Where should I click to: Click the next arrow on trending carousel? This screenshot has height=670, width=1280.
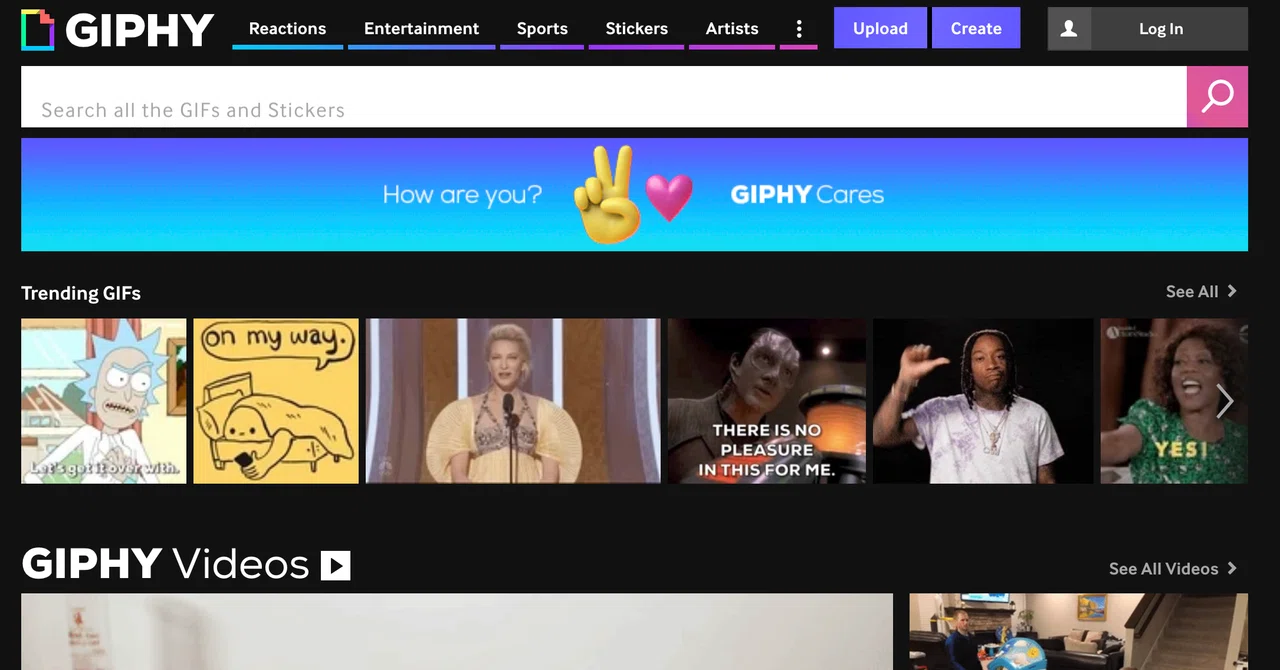click(1225, 401)
